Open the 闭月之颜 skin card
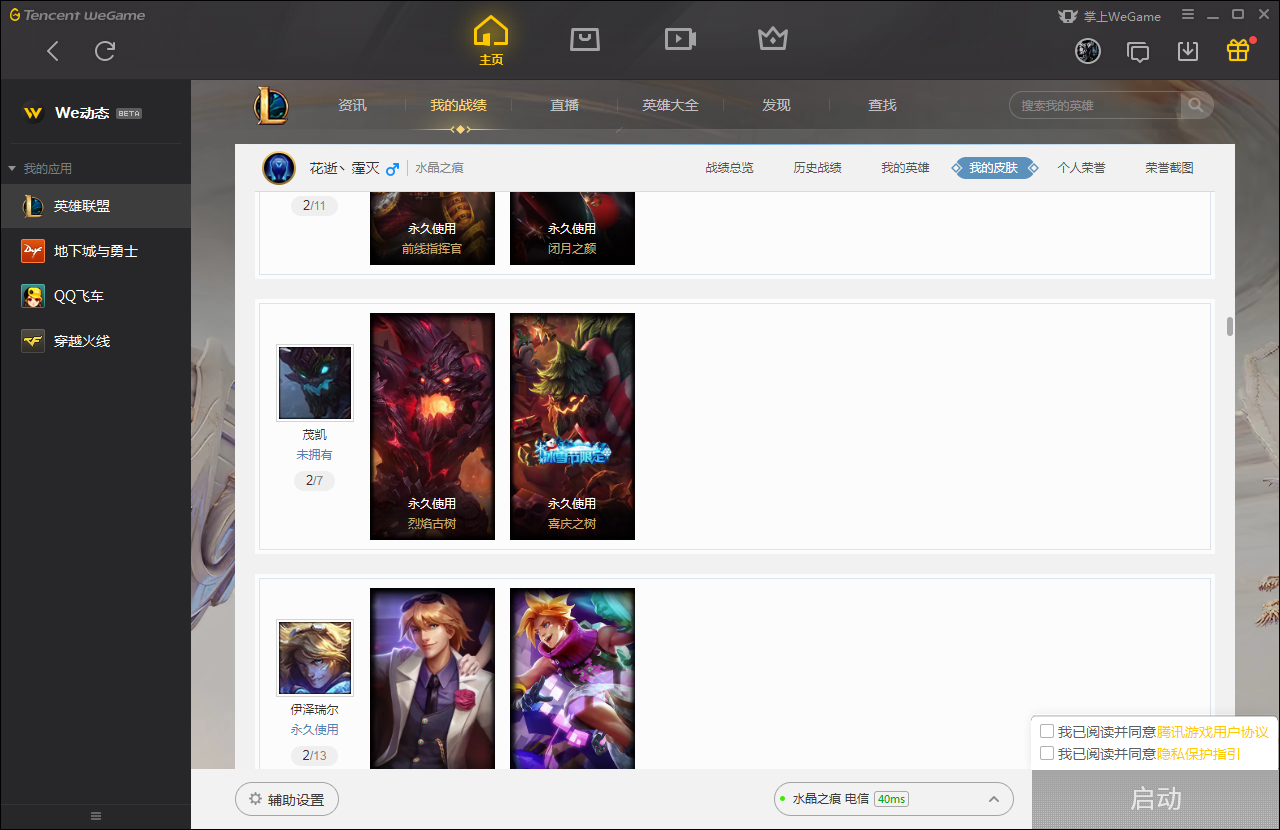 coord(572,228)
